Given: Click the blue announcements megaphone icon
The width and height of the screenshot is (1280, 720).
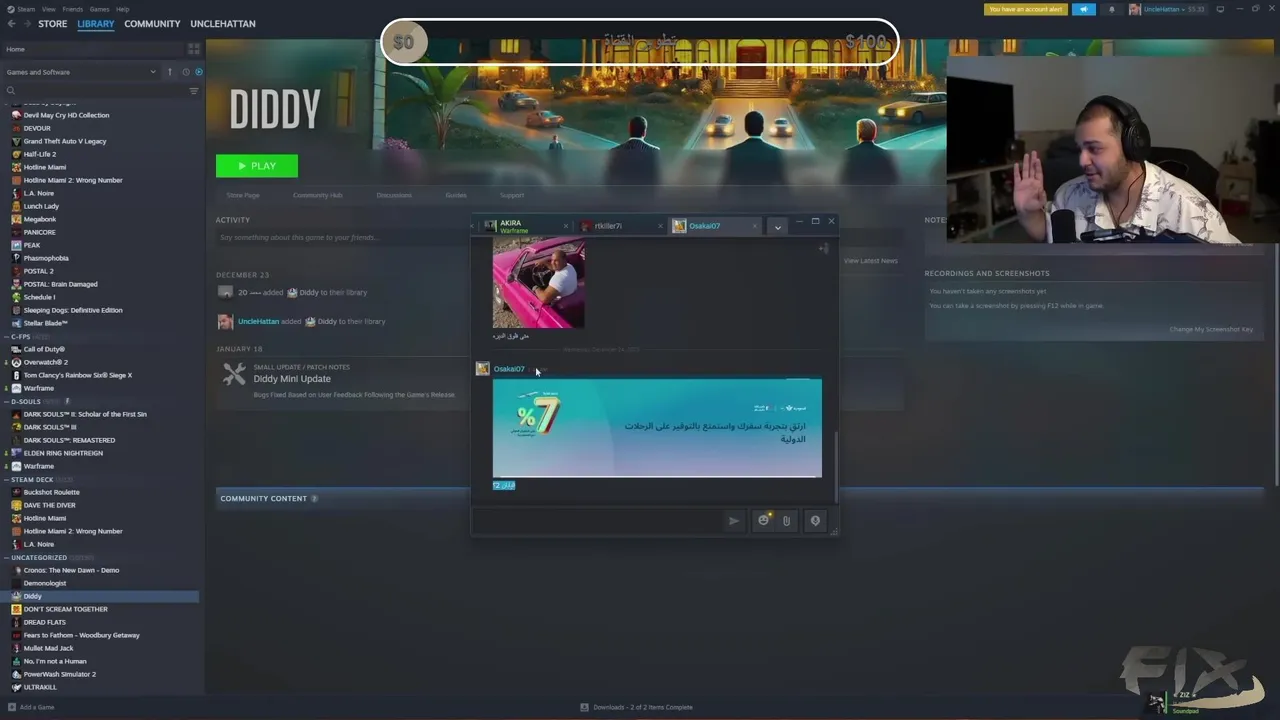Looking at the screenshot, I should [1084, 9].
